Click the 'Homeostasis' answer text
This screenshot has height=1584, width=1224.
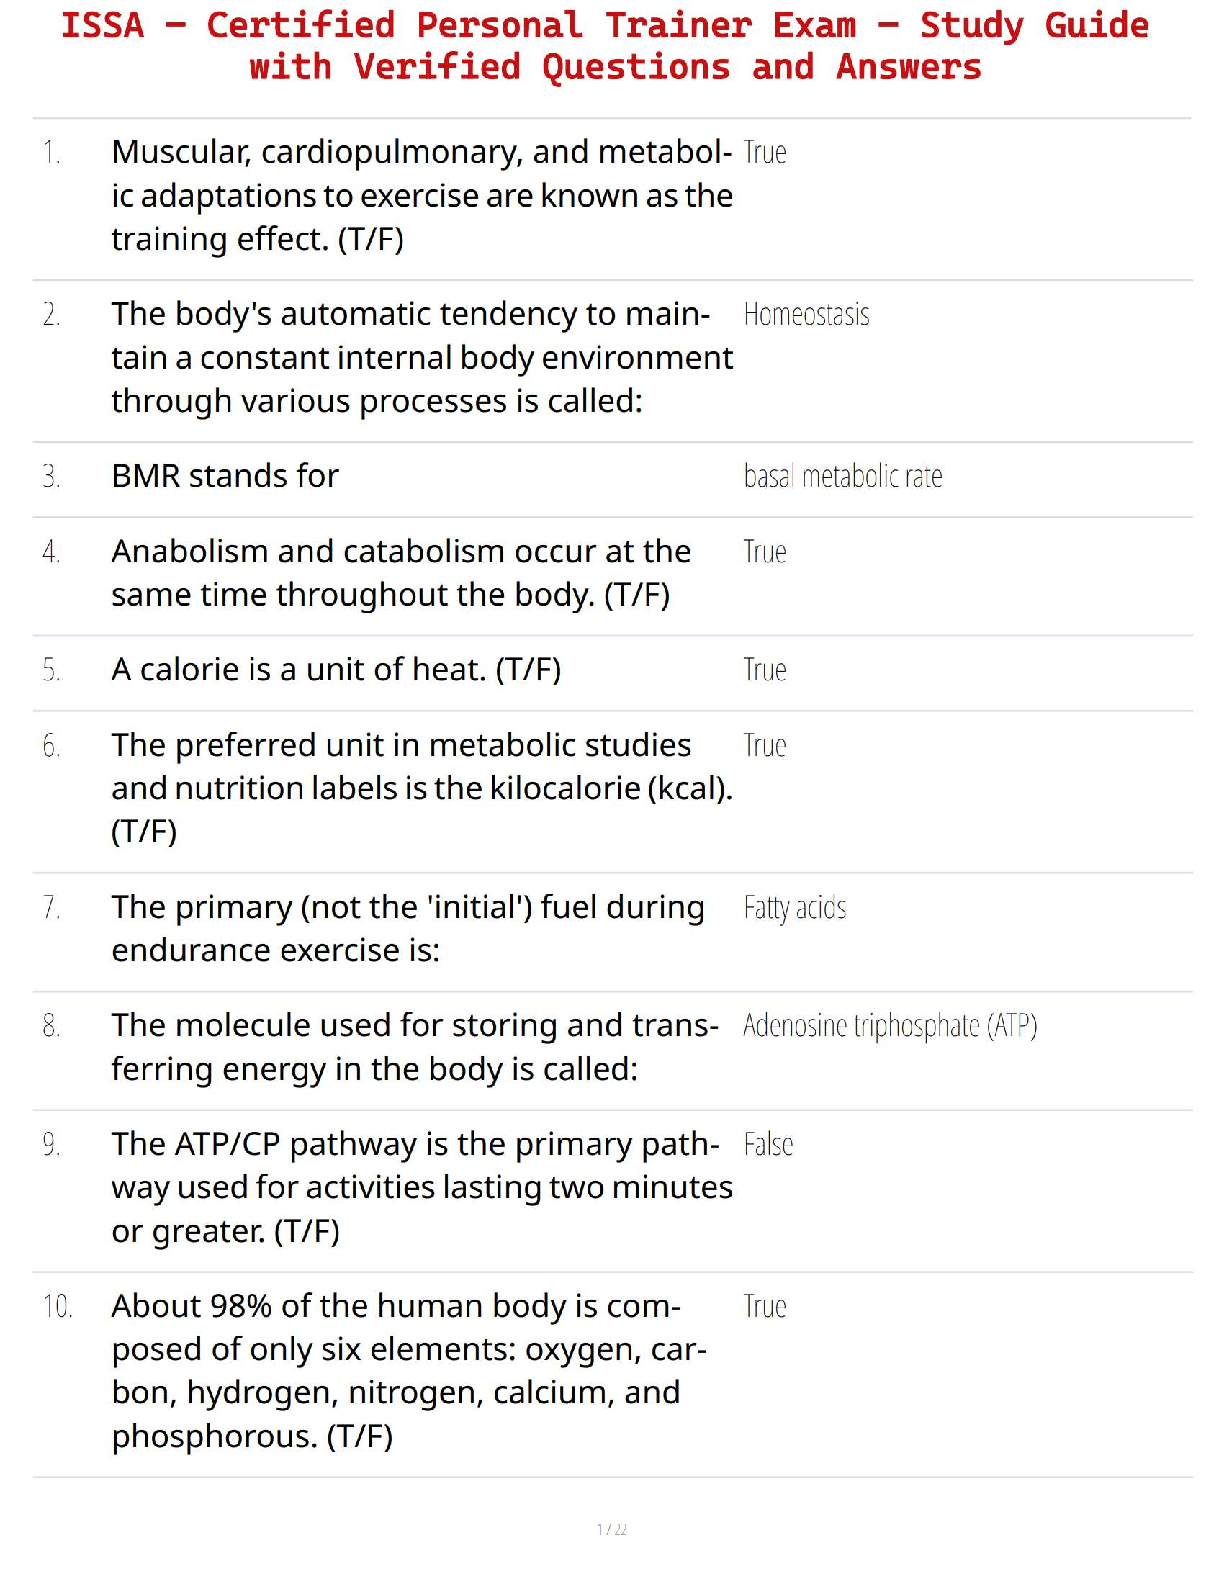(x=806, y=315)
